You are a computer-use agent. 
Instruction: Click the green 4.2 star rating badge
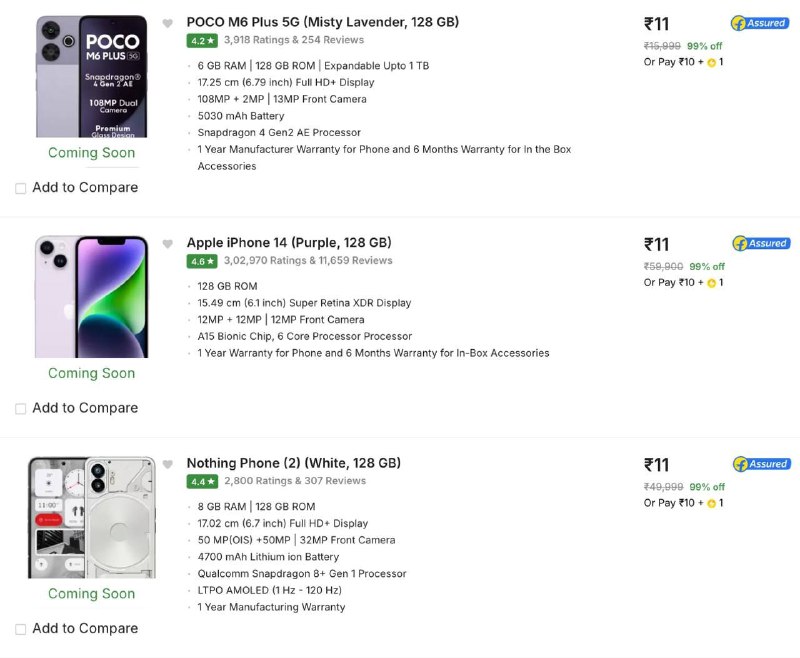click(201, 41)
